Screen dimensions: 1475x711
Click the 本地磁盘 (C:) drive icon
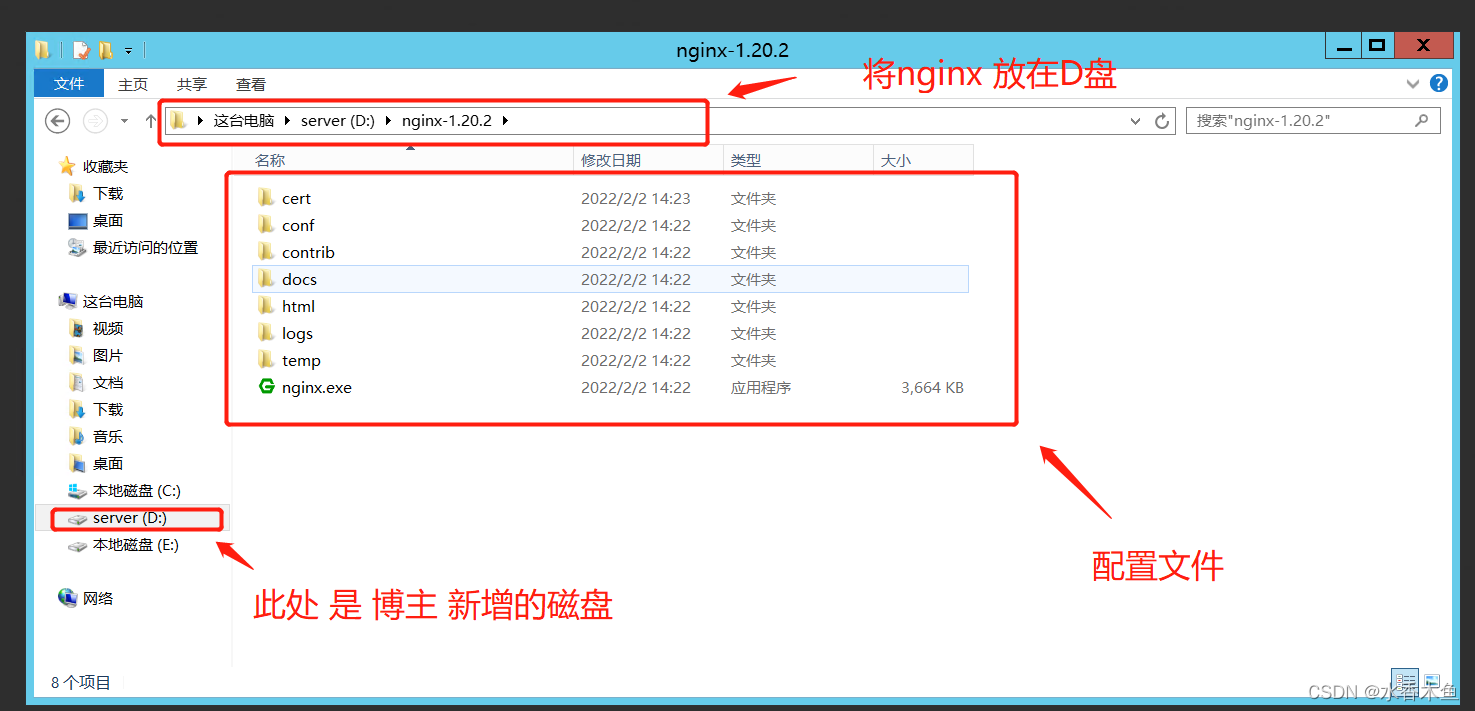[77, 490]
